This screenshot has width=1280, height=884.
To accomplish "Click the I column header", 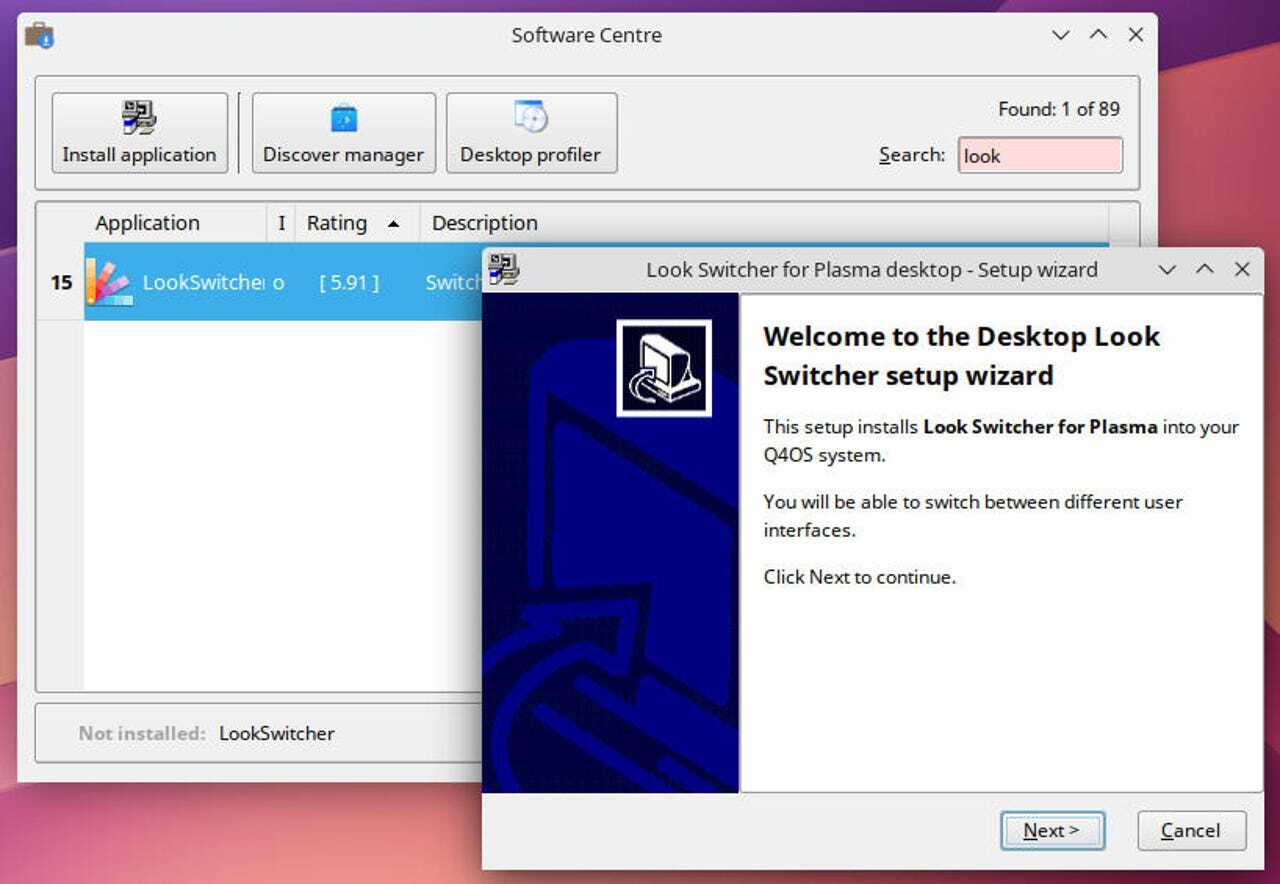I will pos(281,223).
